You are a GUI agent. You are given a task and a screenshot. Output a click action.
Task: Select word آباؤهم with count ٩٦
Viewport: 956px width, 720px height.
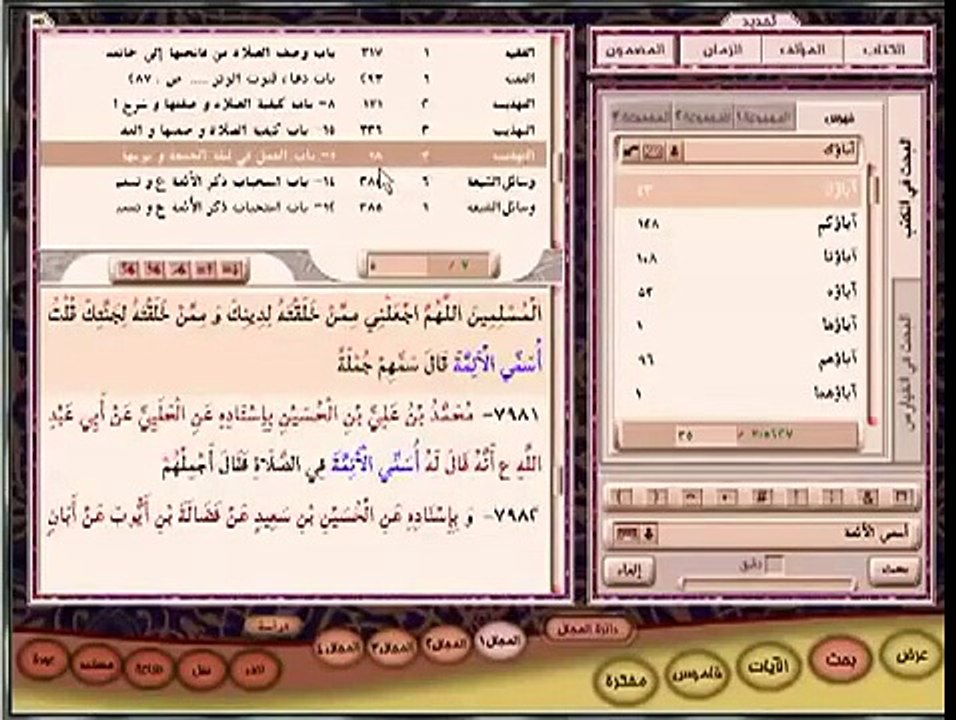738,360
